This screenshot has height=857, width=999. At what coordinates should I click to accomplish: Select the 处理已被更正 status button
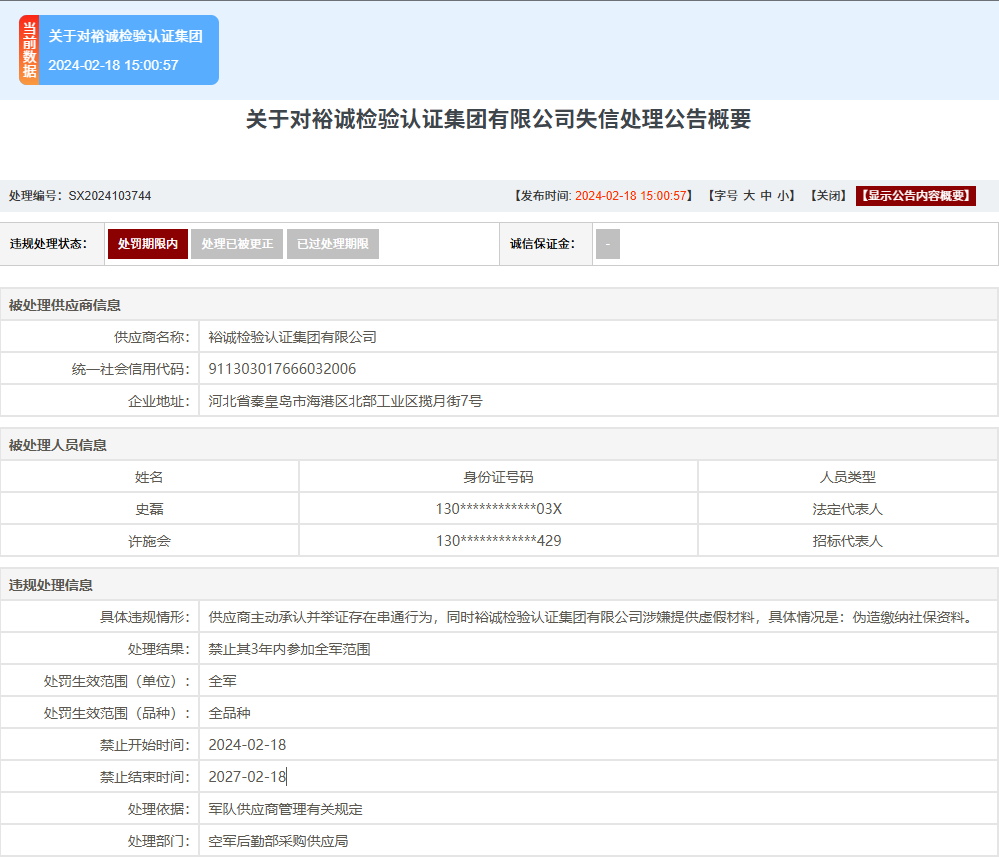237,244
